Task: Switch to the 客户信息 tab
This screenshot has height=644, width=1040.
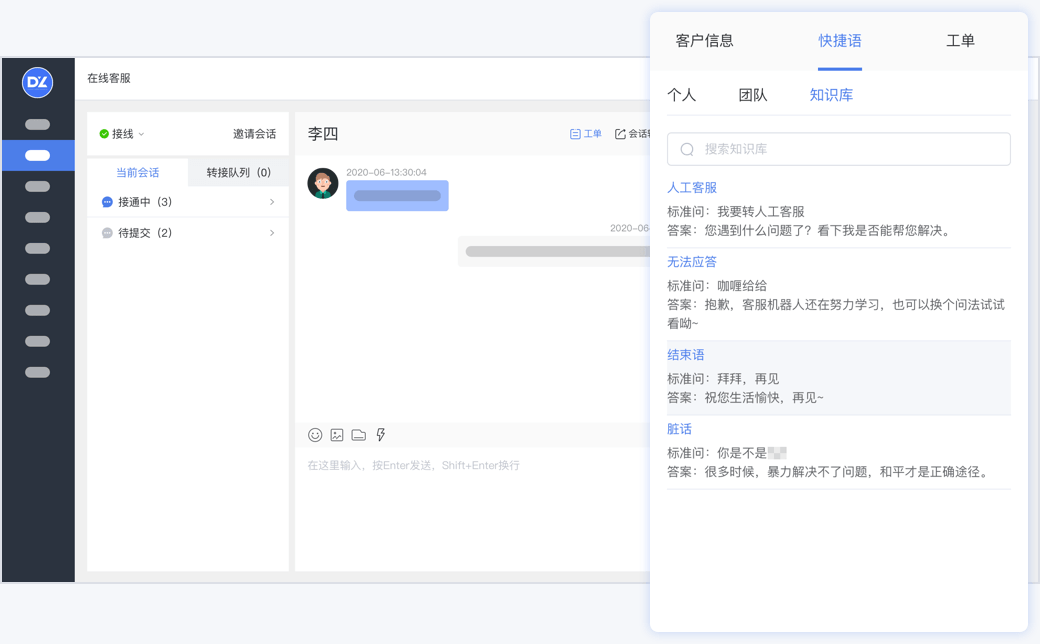Action: [x=705, y=41]
